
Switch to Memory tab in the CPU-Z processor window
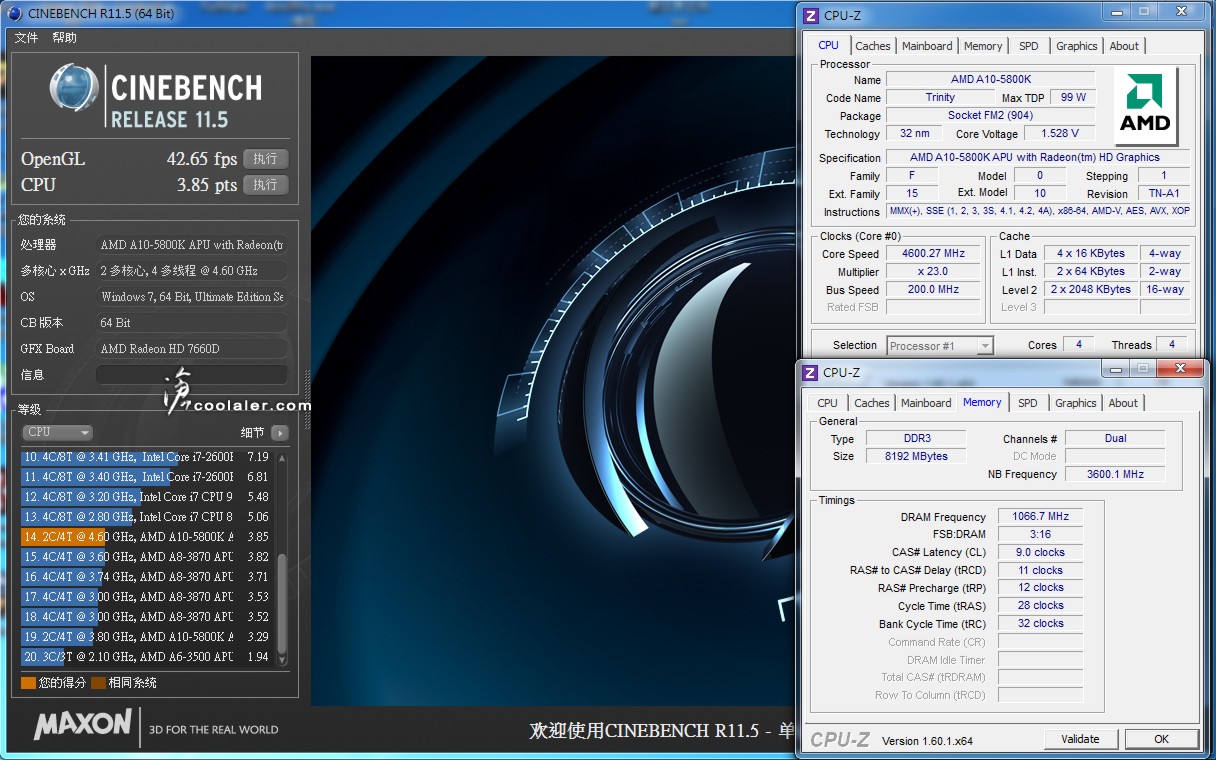coord(983,46)
